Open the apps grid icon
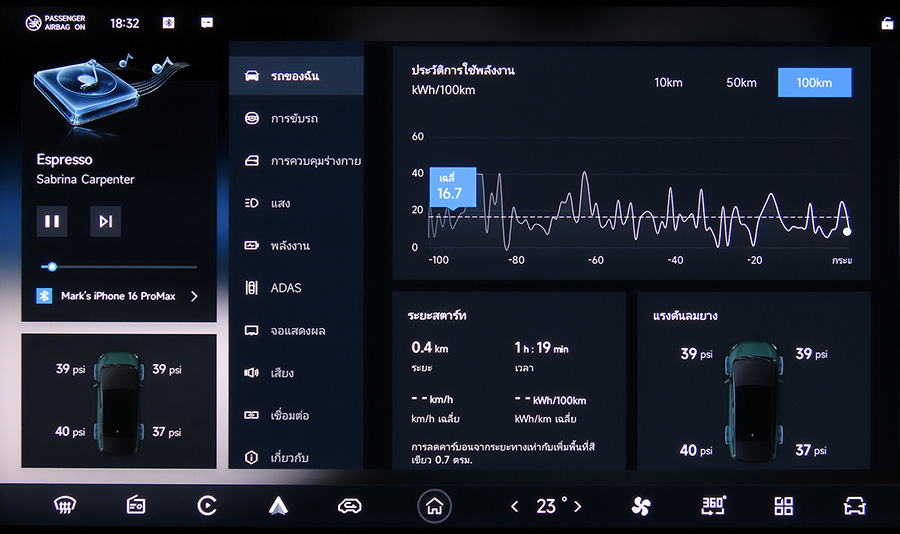Viewport: 900px width, 534px height. click(783, 506)
